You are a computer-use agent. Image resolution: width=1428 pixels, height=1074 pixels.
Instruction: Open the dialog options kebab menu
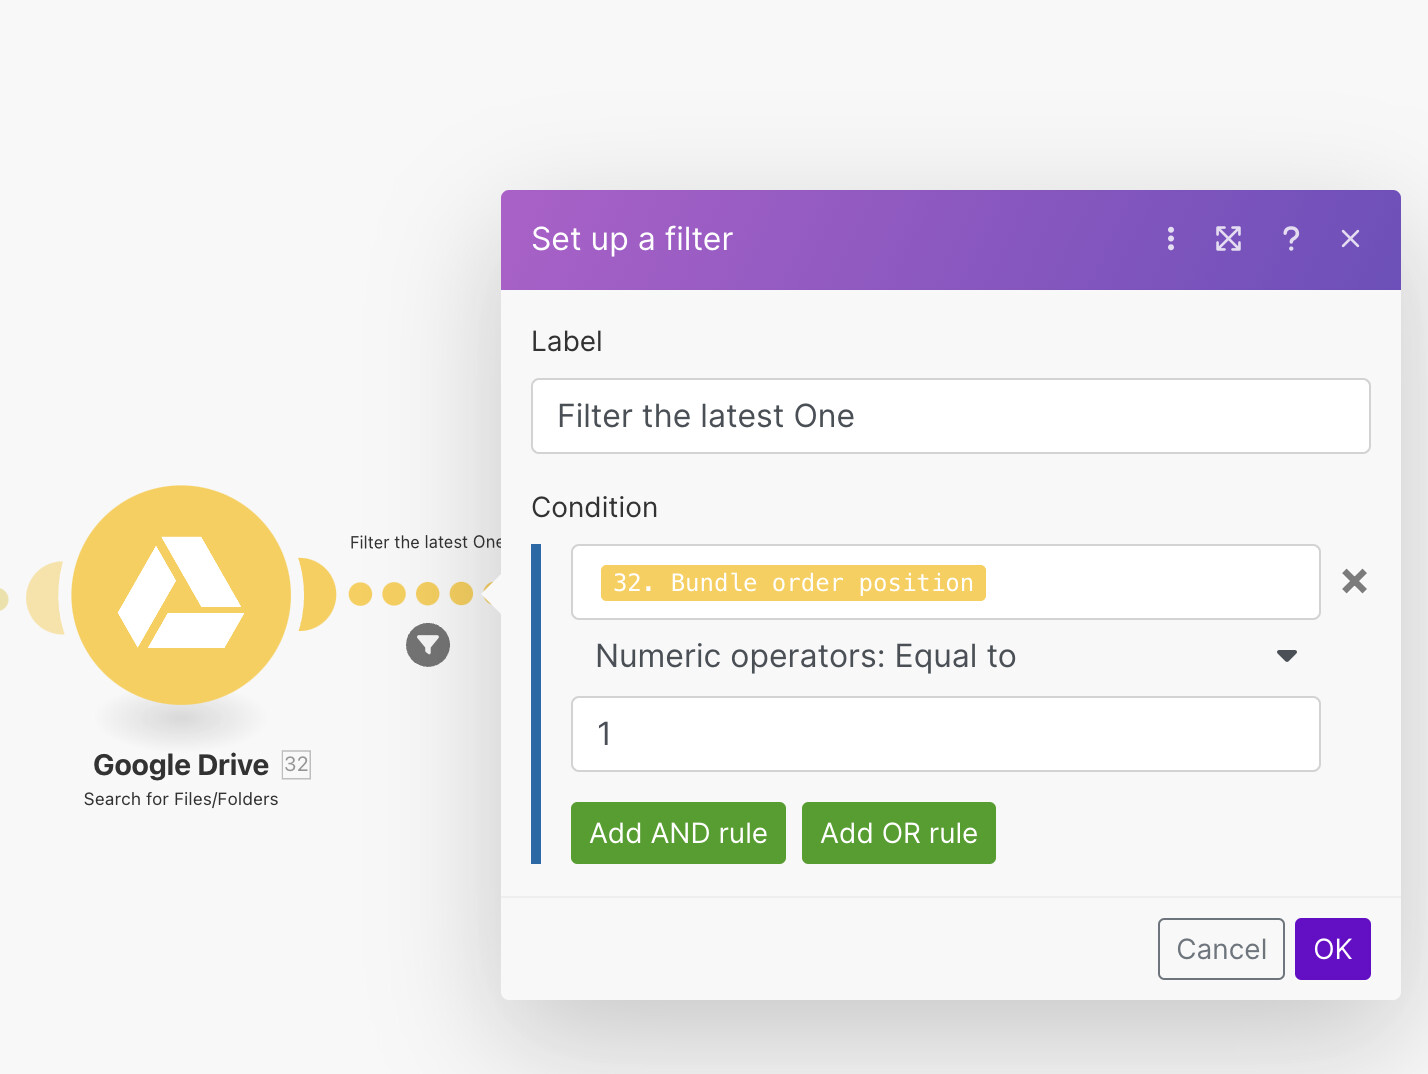(1170, 239)
